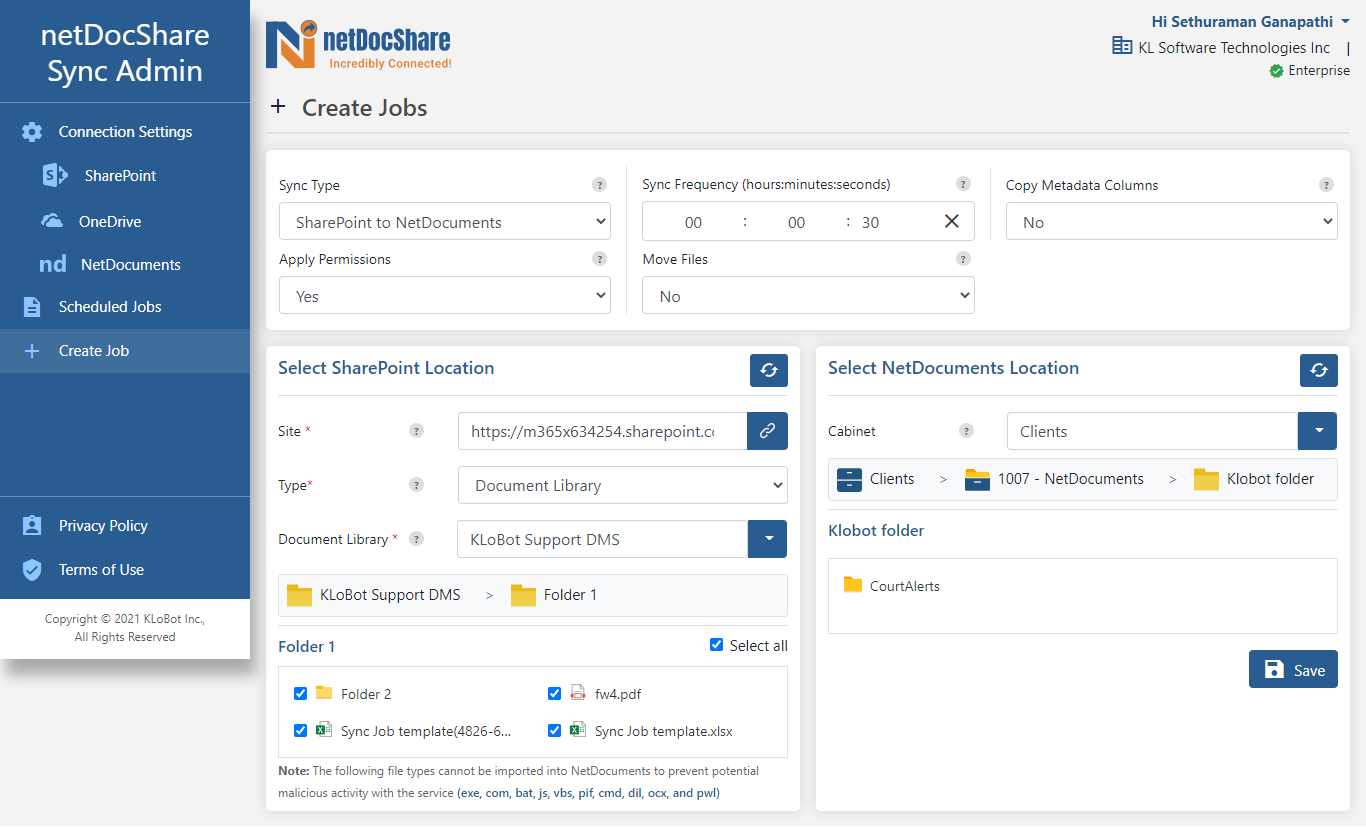Screen dimensions: 1366x827
Task: Expand the Cabinet dropdown arrow
Action: coord(1318,431)
